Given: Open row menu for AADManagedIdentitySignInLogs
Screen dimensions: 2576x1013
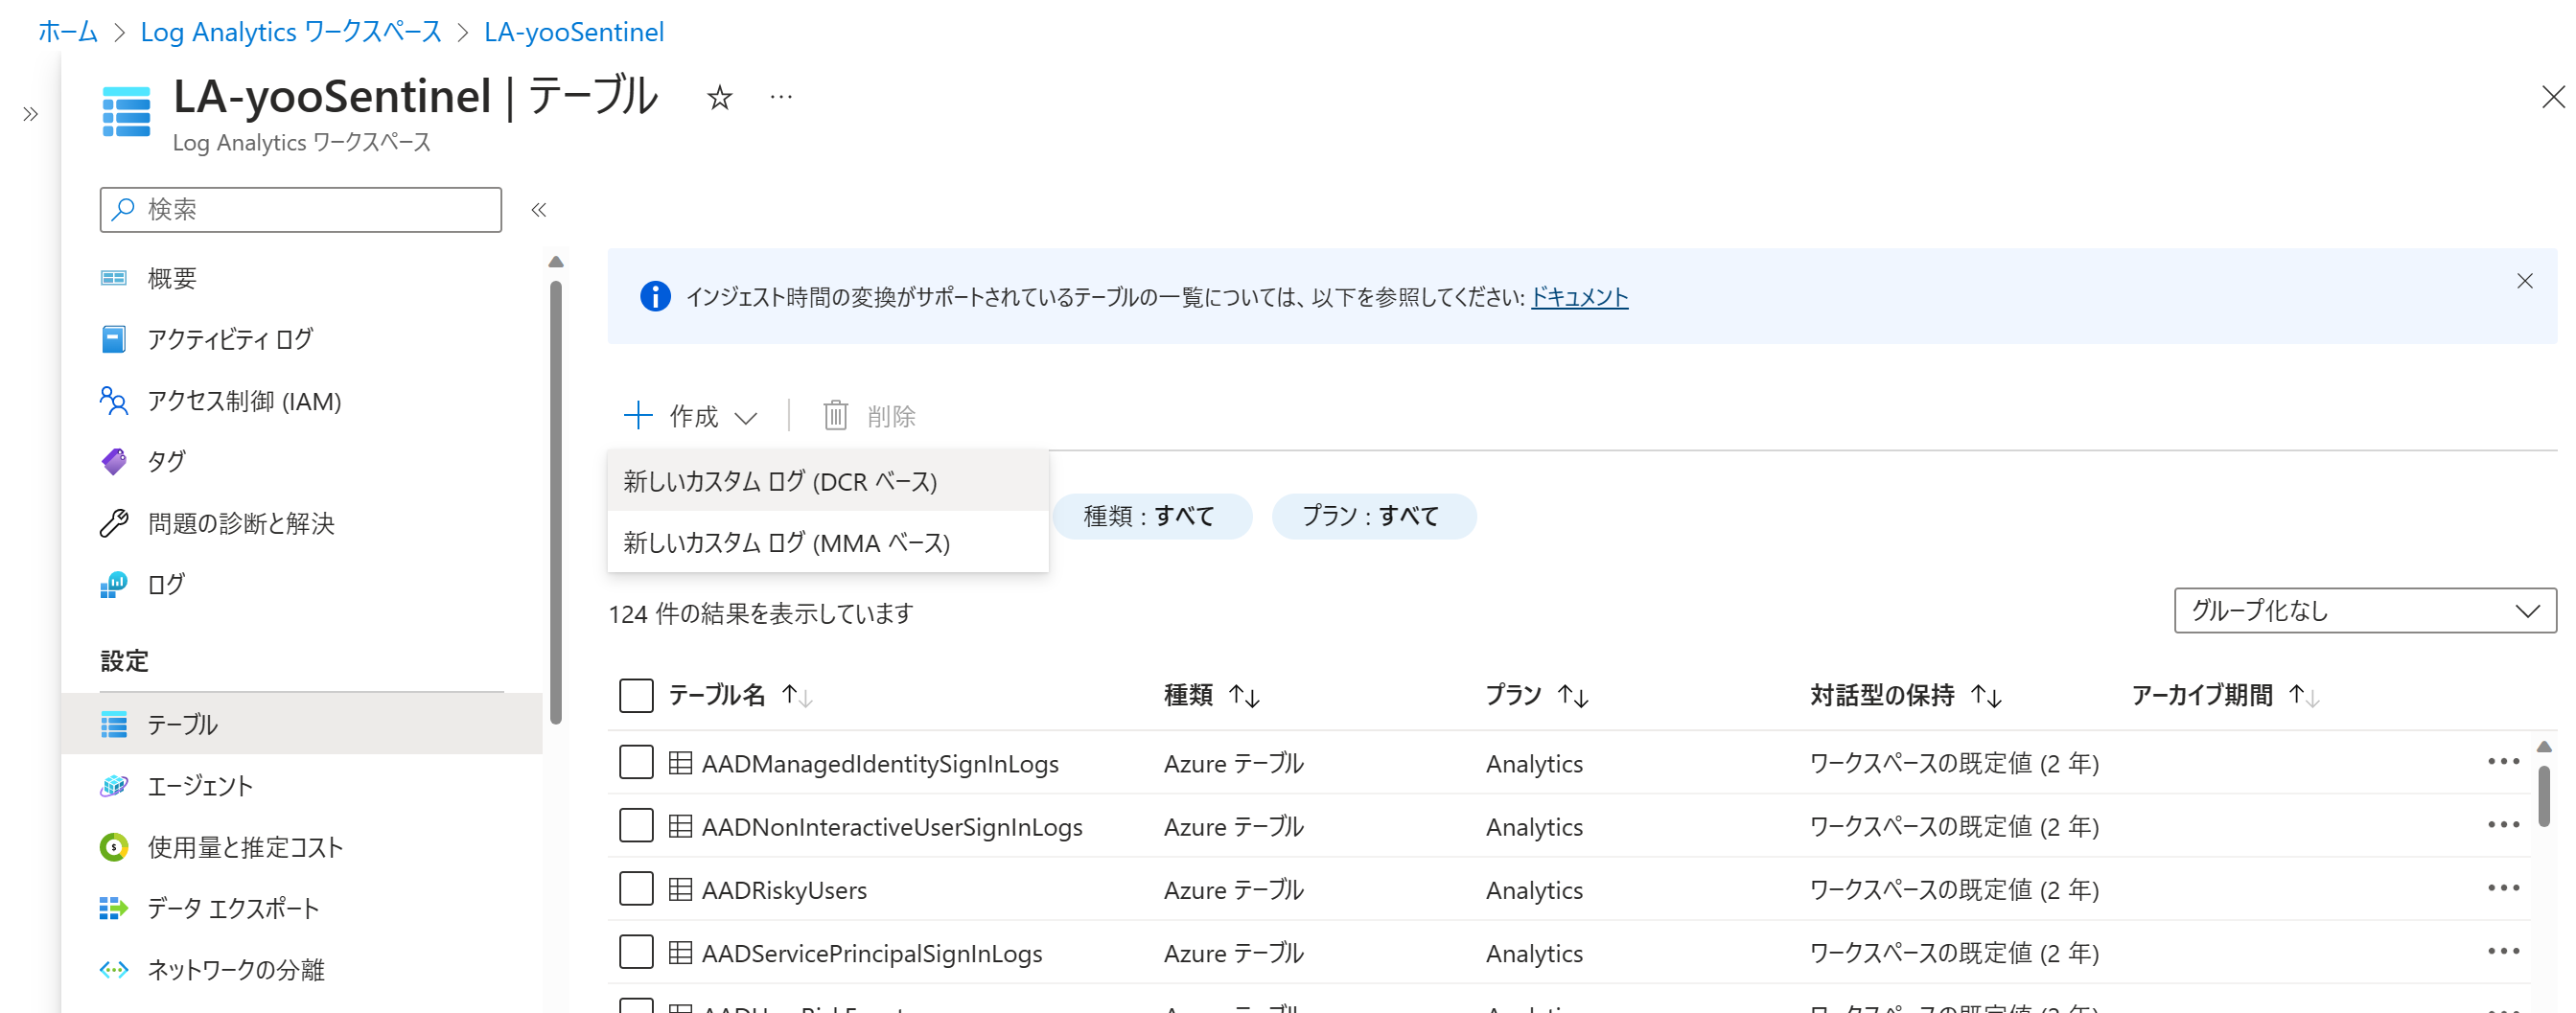Looking at the screenshot, I should 2503,762.
